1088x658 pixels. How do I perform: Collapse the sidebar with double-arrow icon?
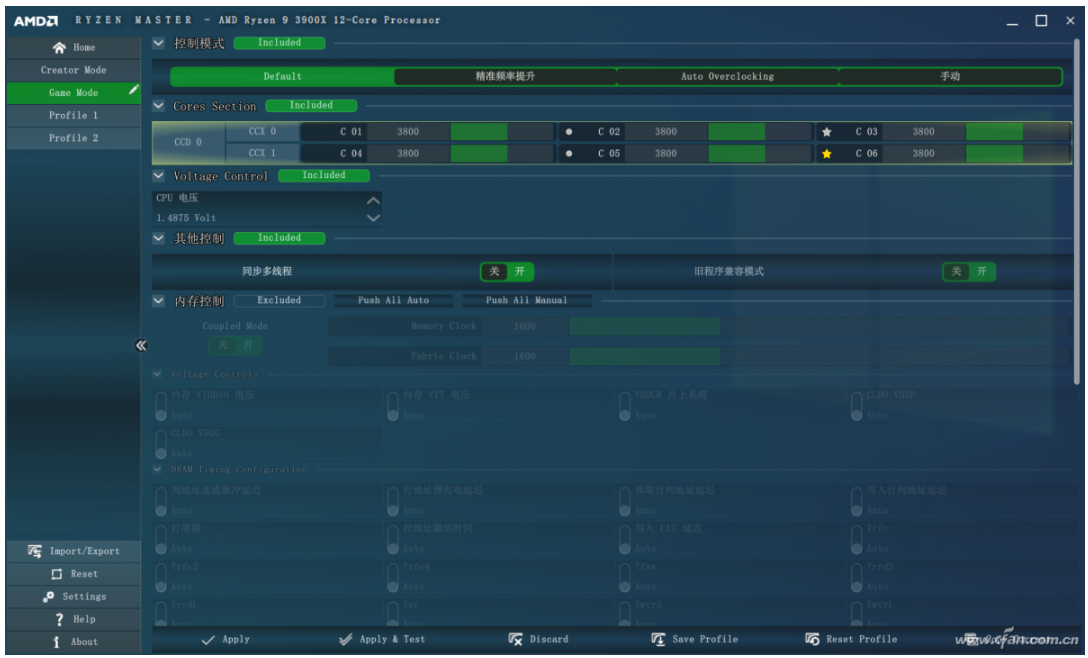pos(141,345)
